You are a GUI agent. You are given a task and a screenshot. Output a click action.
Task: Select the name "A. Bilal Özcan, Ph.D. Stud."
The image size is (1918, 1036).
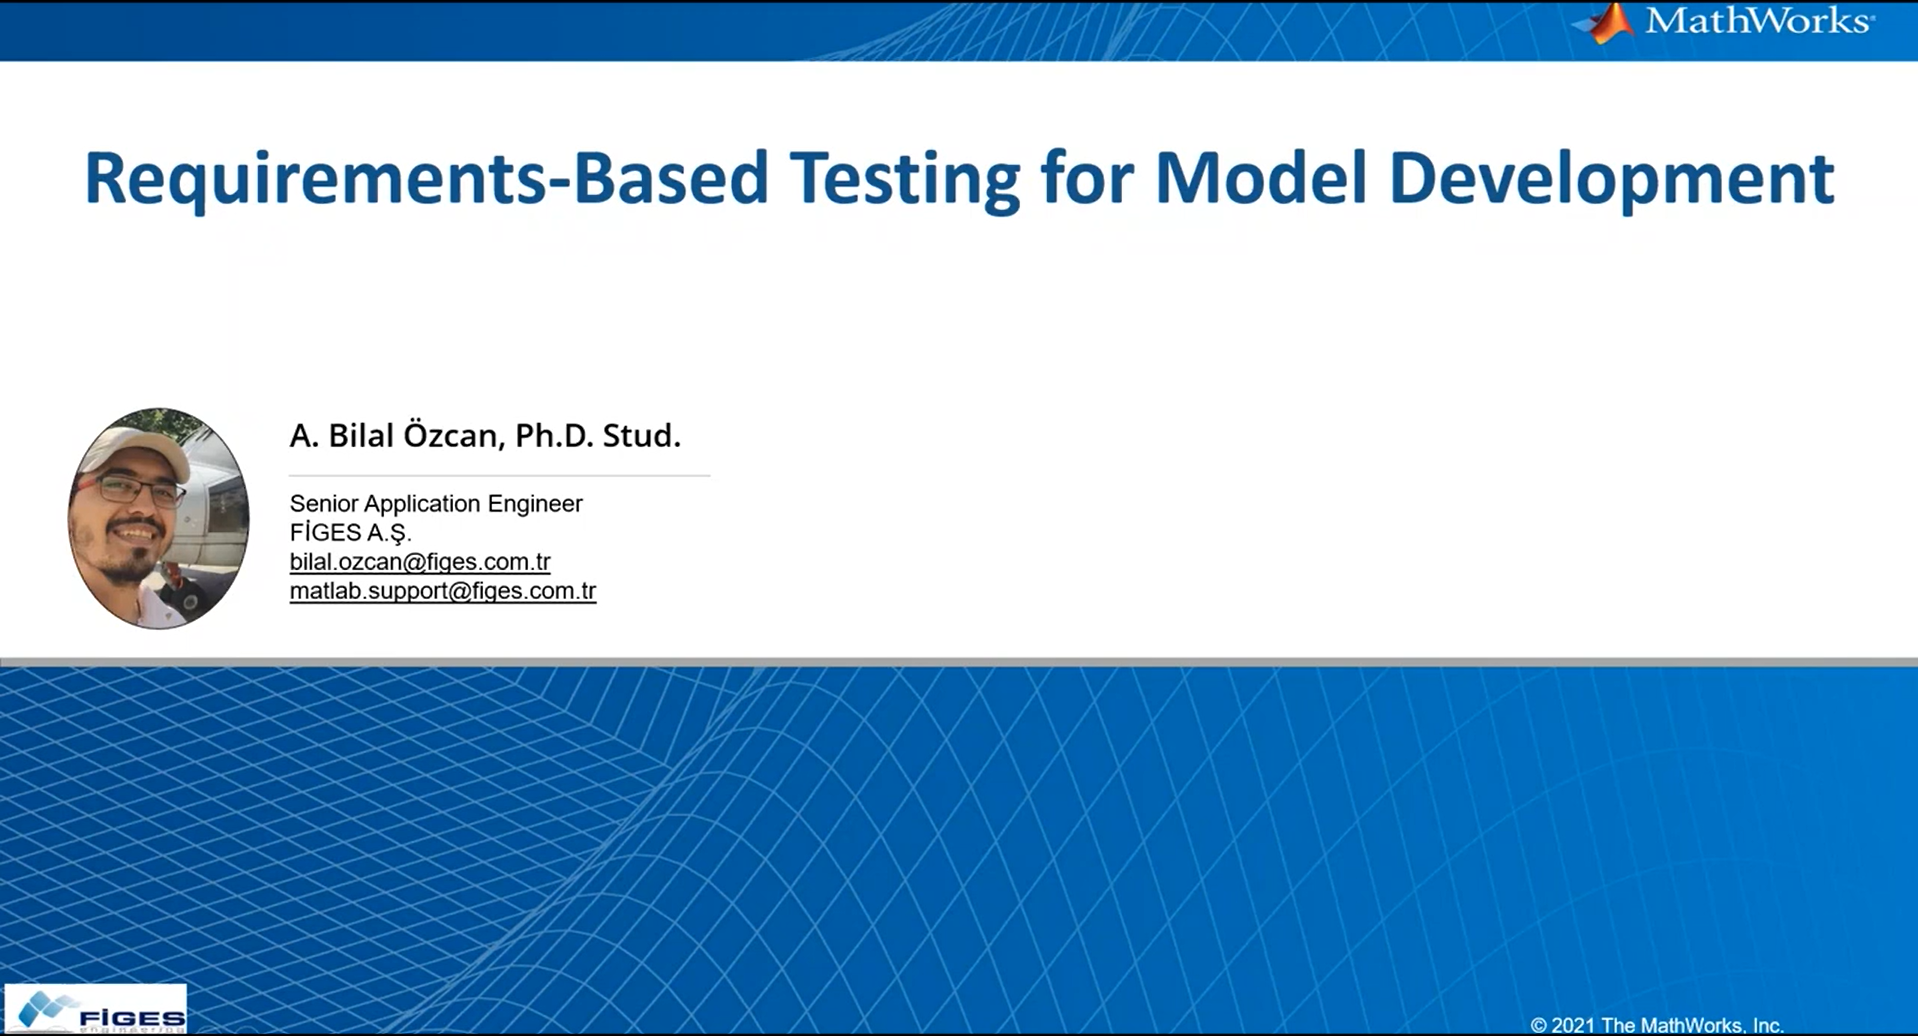point(485,436)
